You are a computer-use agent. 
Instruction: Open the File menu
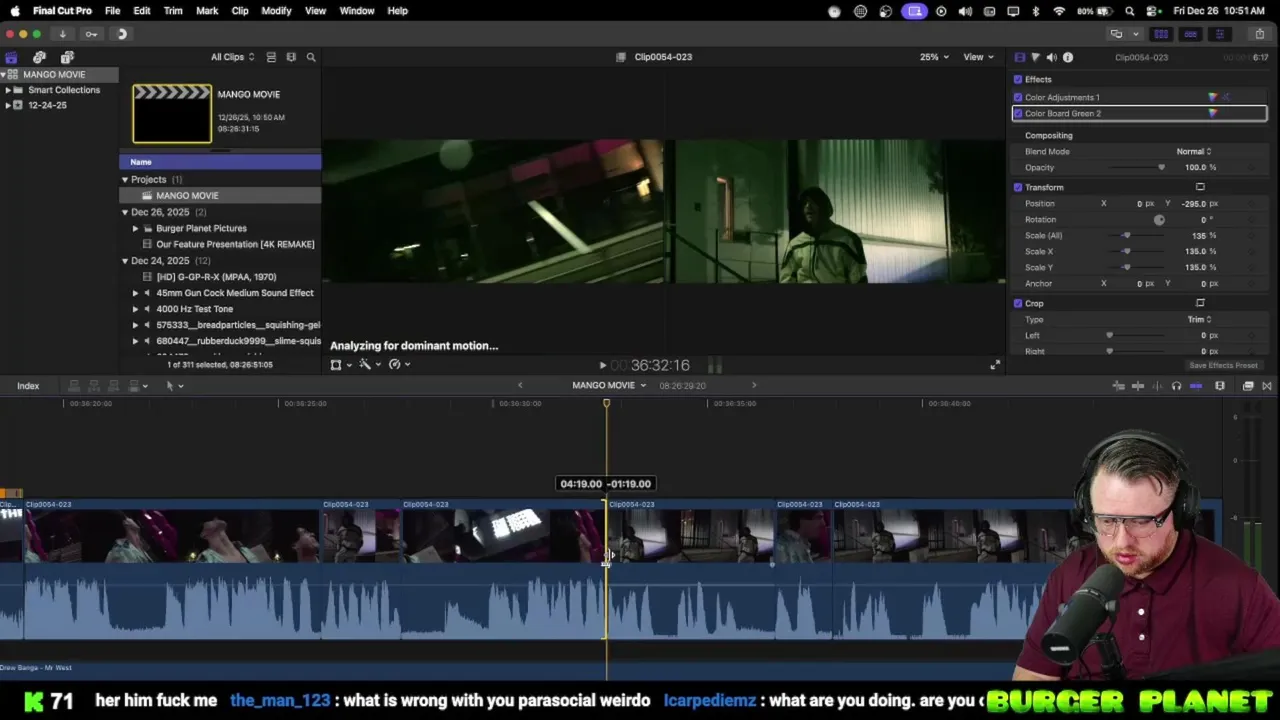click(112, 11)
